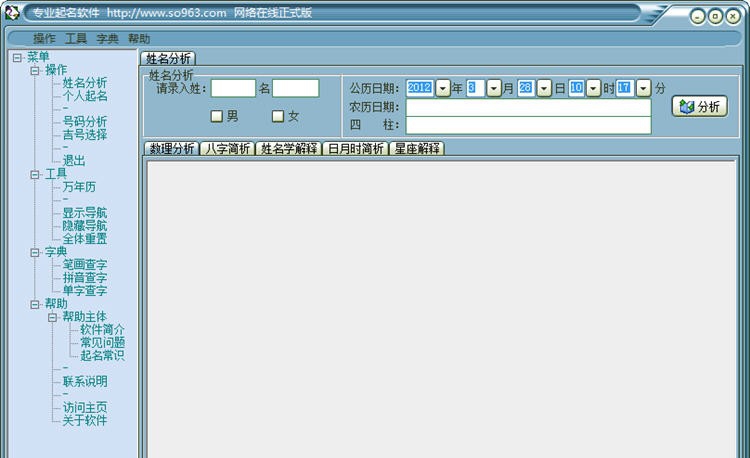Screen dimensions: 750x458
Task: Select 个人起名 in the sidebar tree
Action: [85, 96]
